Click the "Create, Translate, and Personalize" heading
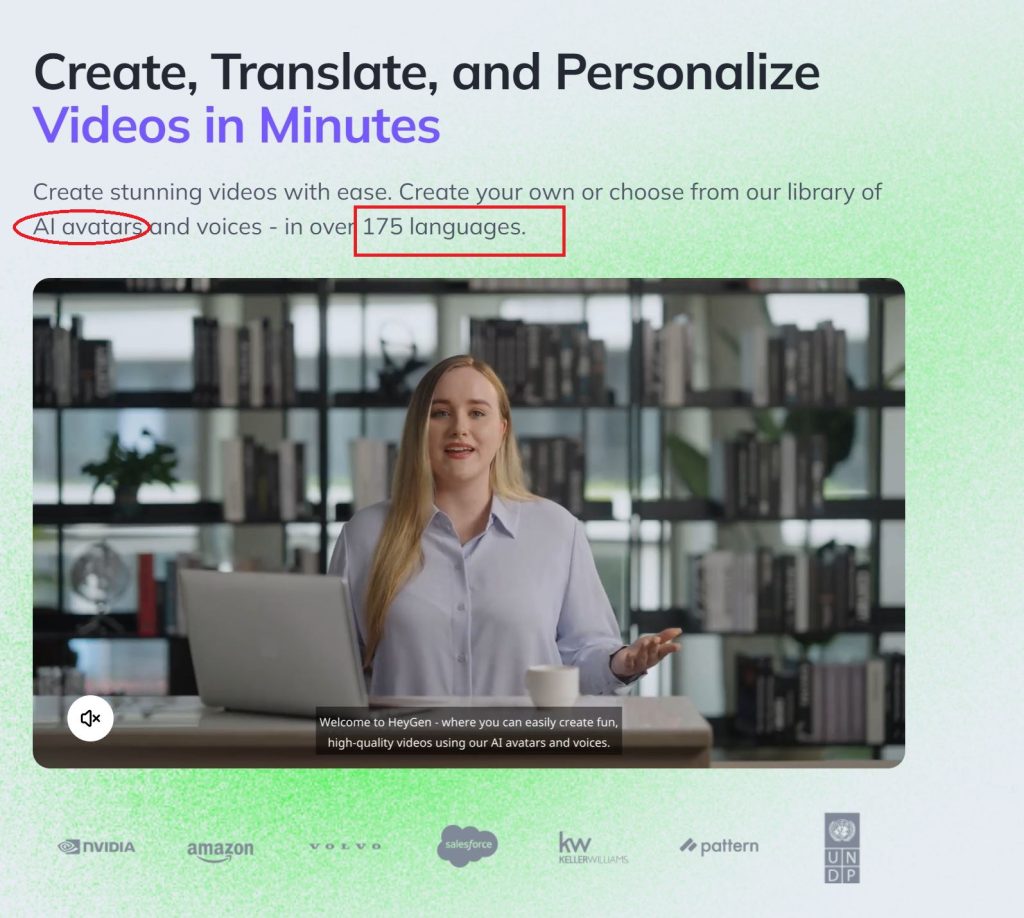1024x918 pixels. click(x=426, y=72)
